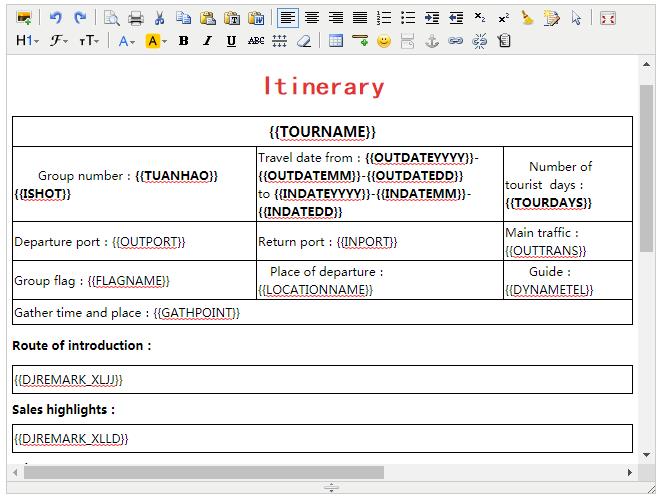661x499 pixels.
Task: Redo the last undone edit
Action: (80, 18)
